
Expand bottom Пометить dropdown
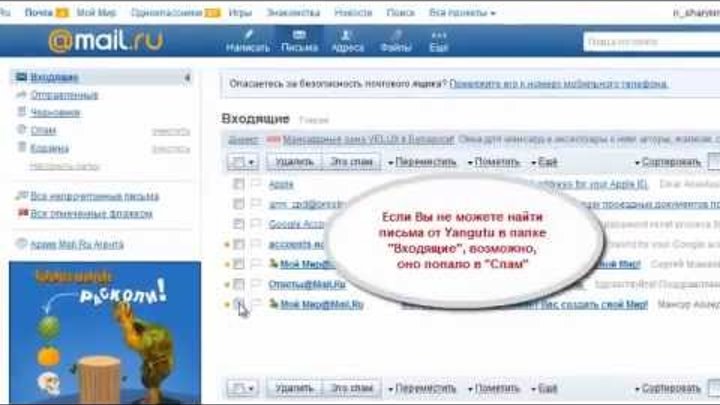pos(494,388)
